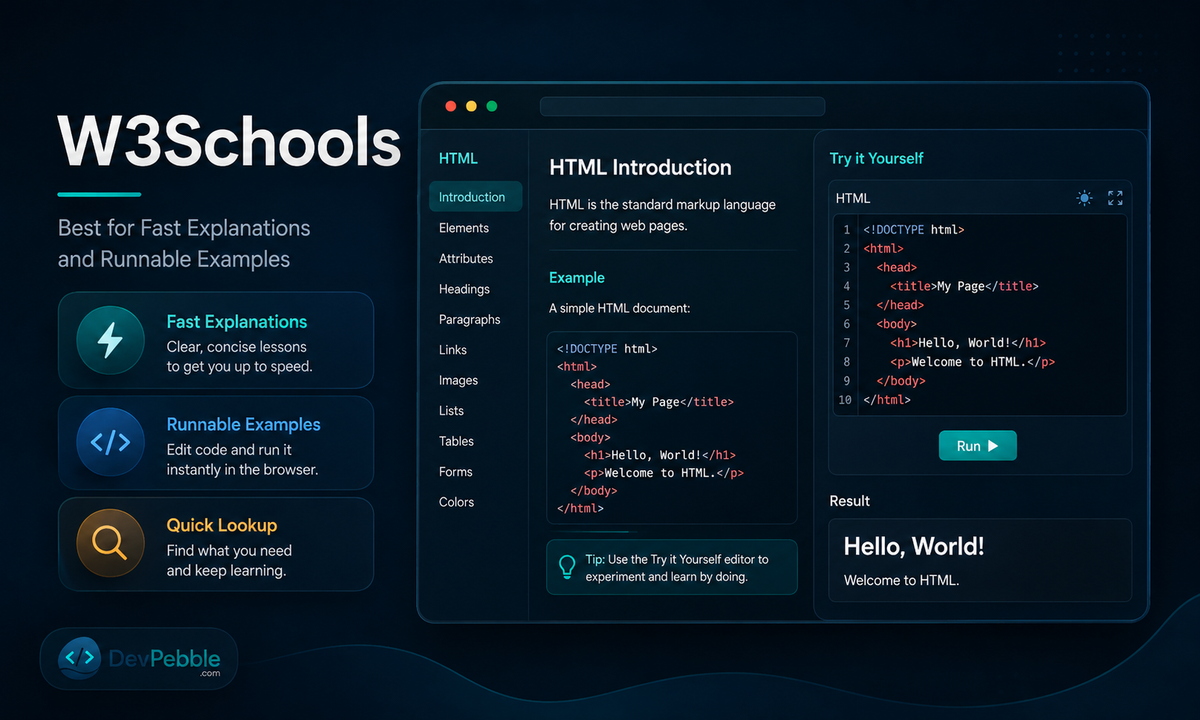
Task: Click line 7 h1 line in the editor
Action: tap(968, 343)
